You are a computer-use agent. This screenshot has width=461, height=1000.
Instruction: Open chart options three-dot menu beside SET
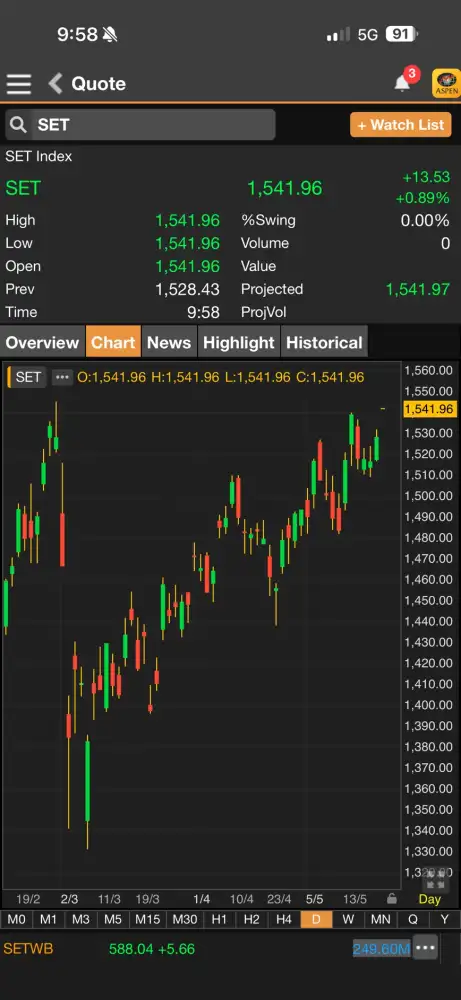point(61,377)
